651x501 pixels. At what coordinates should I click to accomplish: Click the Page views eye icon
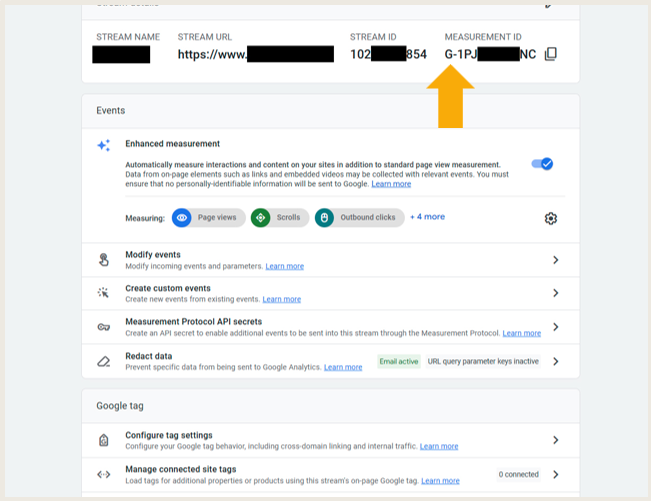181,218
